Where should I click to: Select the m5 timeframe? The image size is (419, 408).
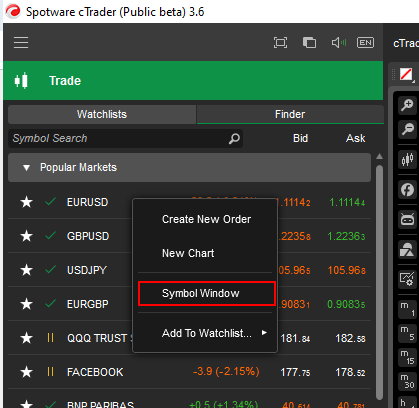407,333
